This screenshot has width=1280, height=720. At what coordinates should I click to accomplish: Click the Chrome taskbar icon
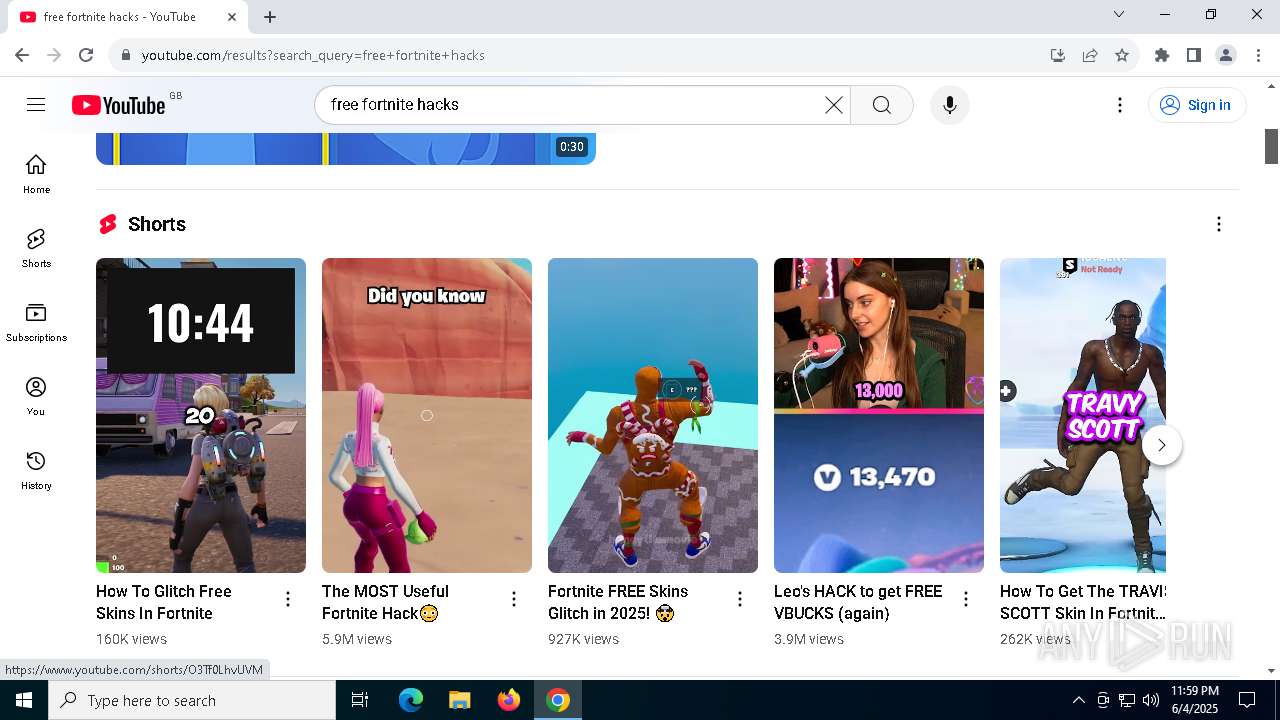pyautogui.click(x=558, y=700)
